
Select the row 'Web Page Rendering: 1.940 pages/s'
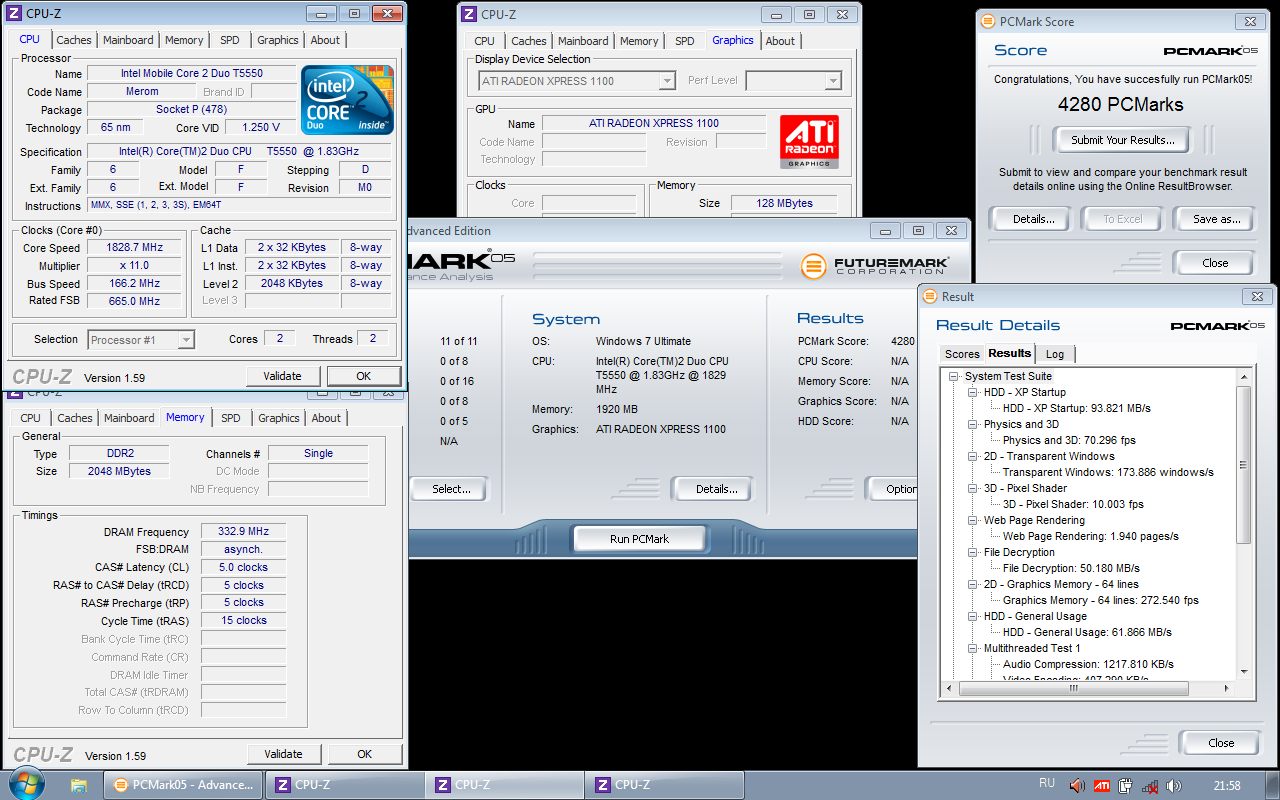point(1090,536)
